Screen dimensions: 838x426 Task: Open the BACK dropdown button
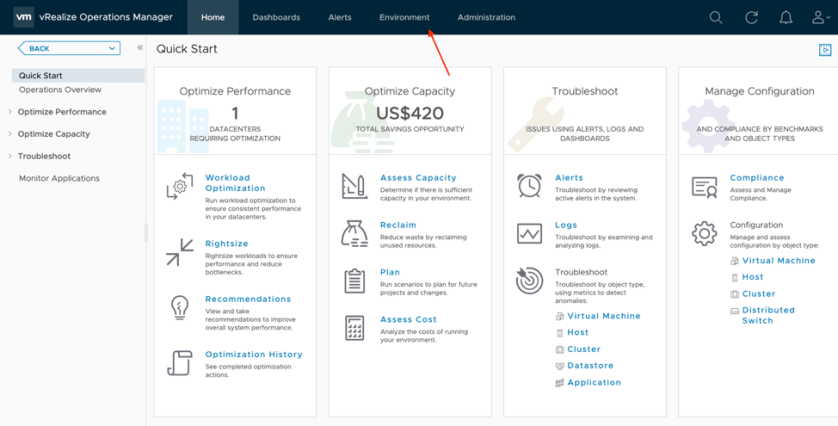click(69, 48)
